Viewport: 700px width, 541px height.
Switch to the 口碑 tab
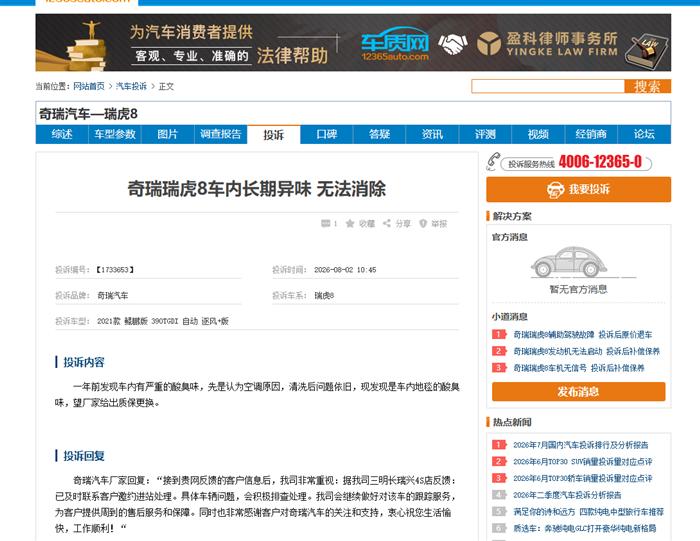pyautogui.click(x=326, y=134)
